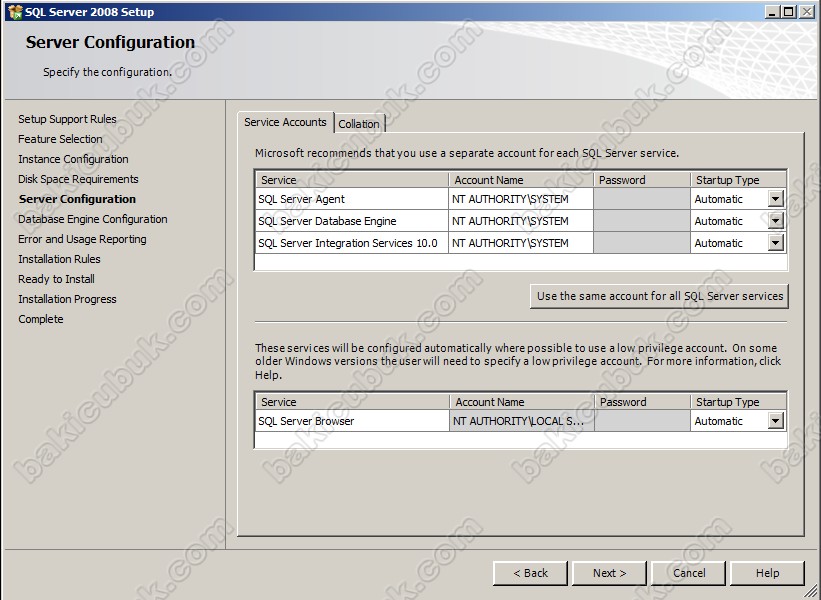Click Service column header in lower table
This screenshot has width=821, height=600.
point(352,402)
